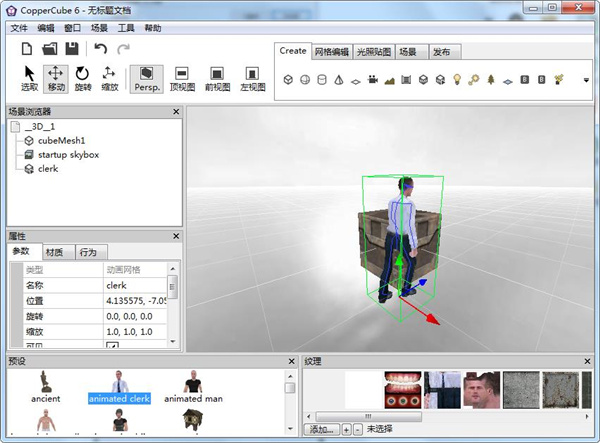Image resolution: width=600 pixels, height=443 pixels.
Task: Expand the Create toolbar overflow arrow
Action: point(586,79)
